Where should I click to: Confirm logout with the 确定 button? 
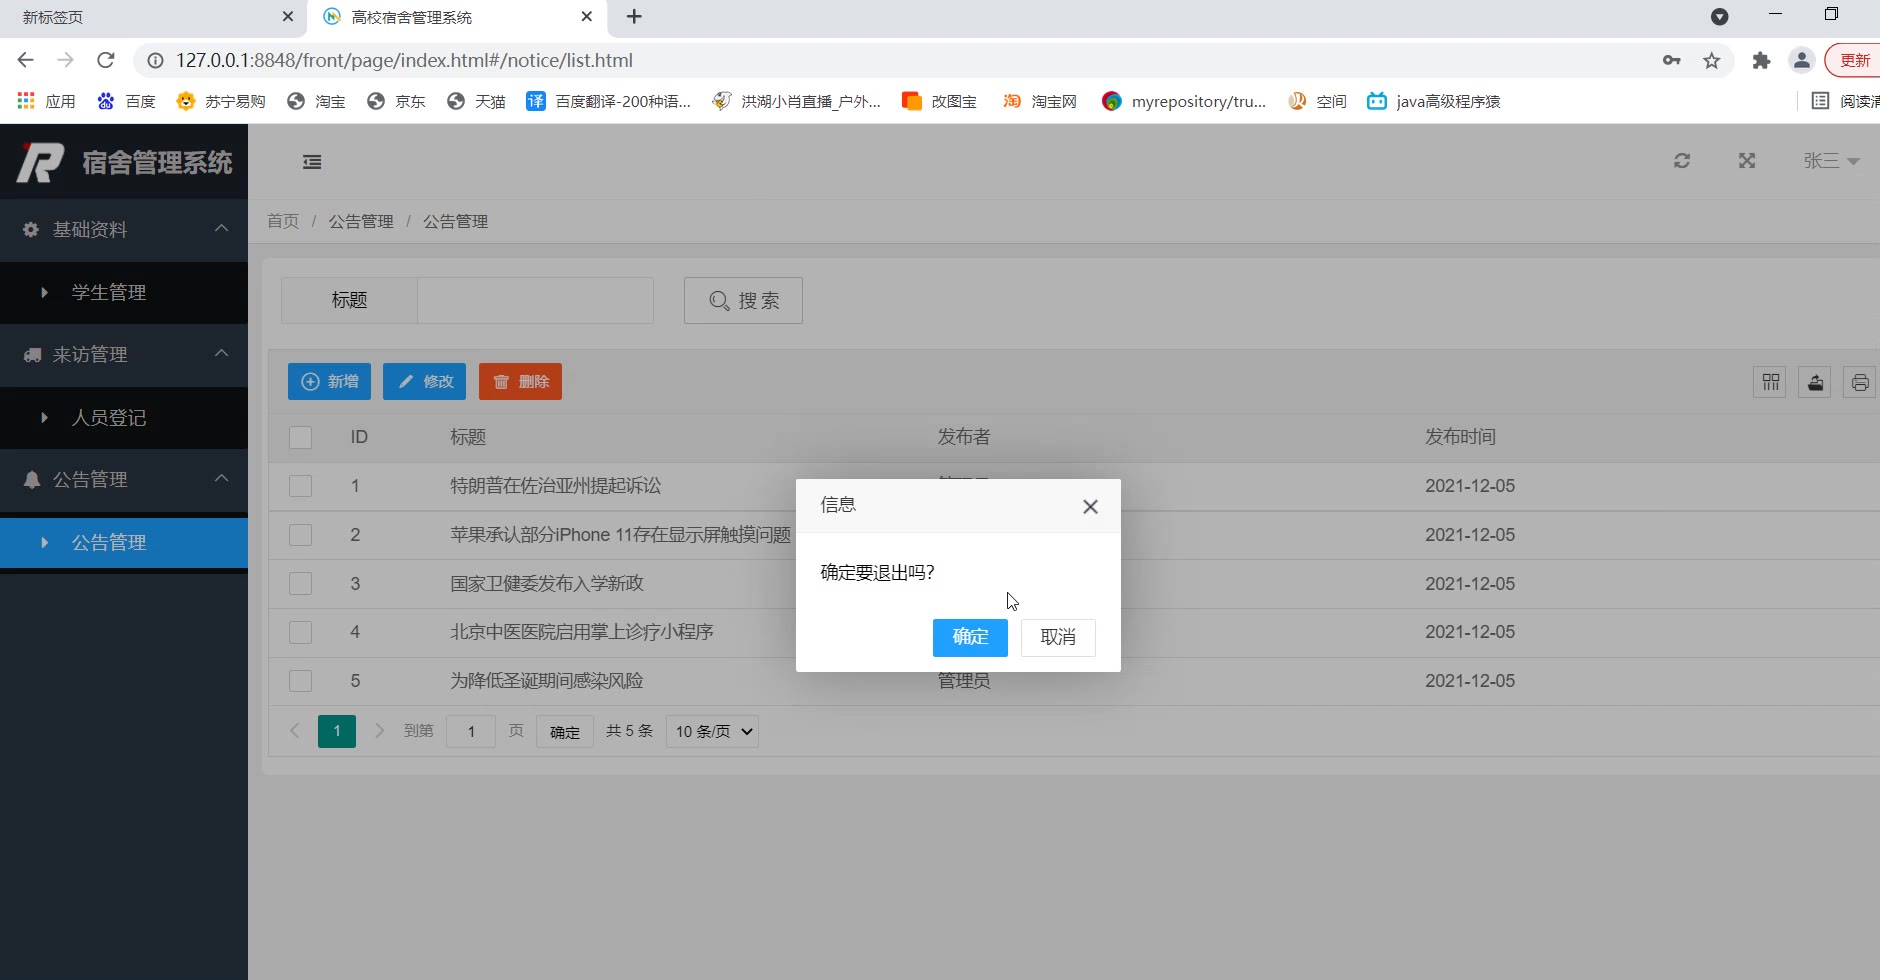tap(969, 638)
